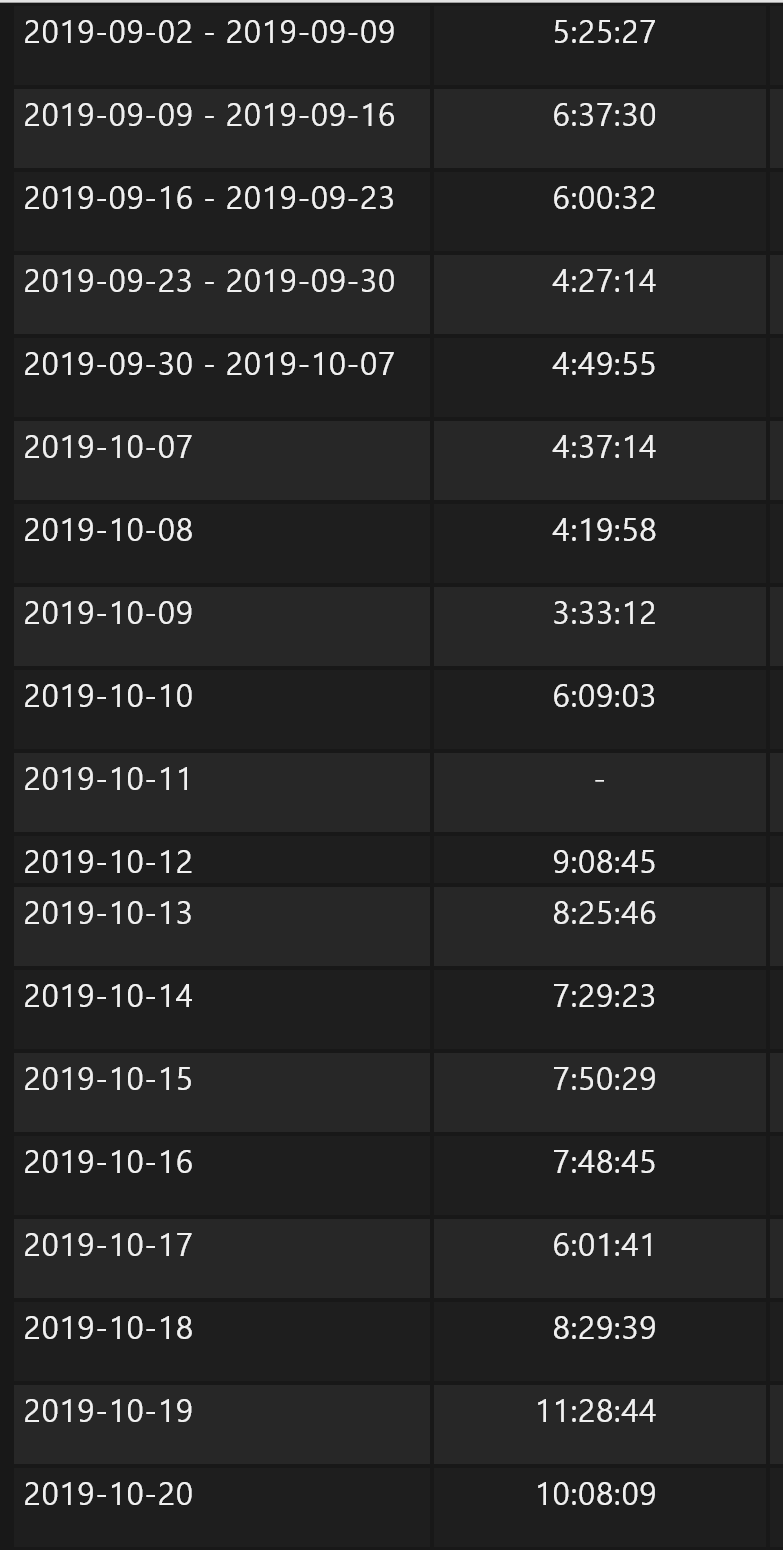Click the 2019-10-10 date row
This screenshot has height=1550, width=783.
[108, 696]
